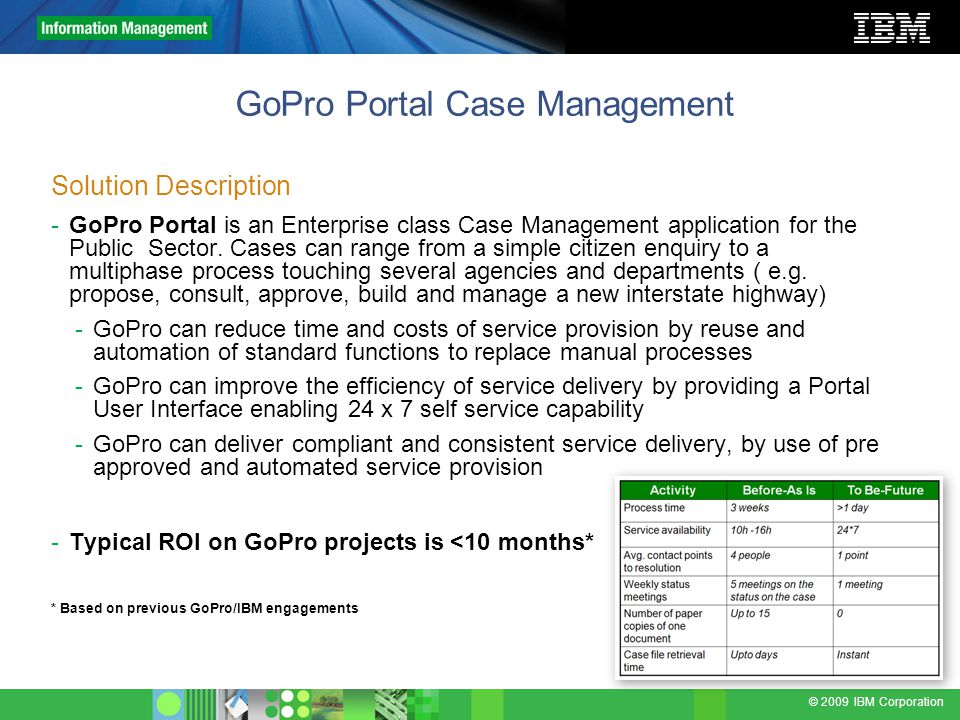960x720 pixels.
Task: Click the "Solution Description" heading
Action: click(x=171, y=186)
